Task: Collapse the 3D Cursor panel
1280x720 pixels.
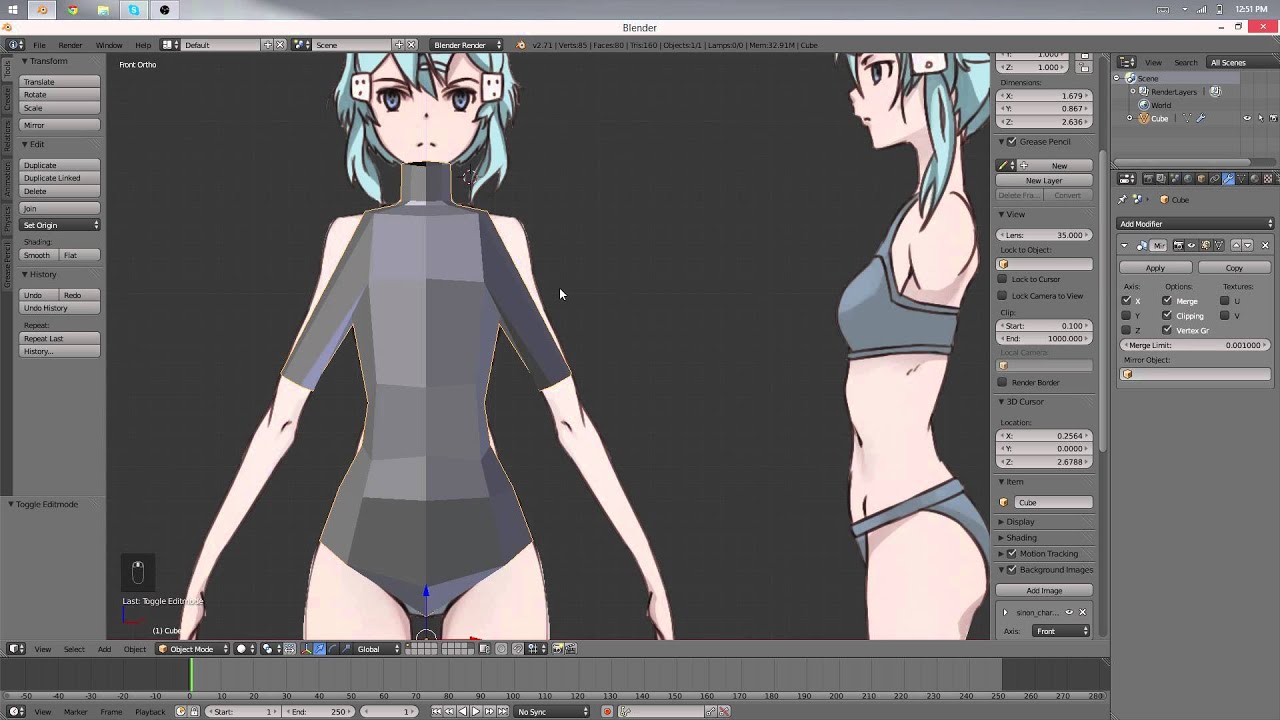Action: click(1001, 402)
